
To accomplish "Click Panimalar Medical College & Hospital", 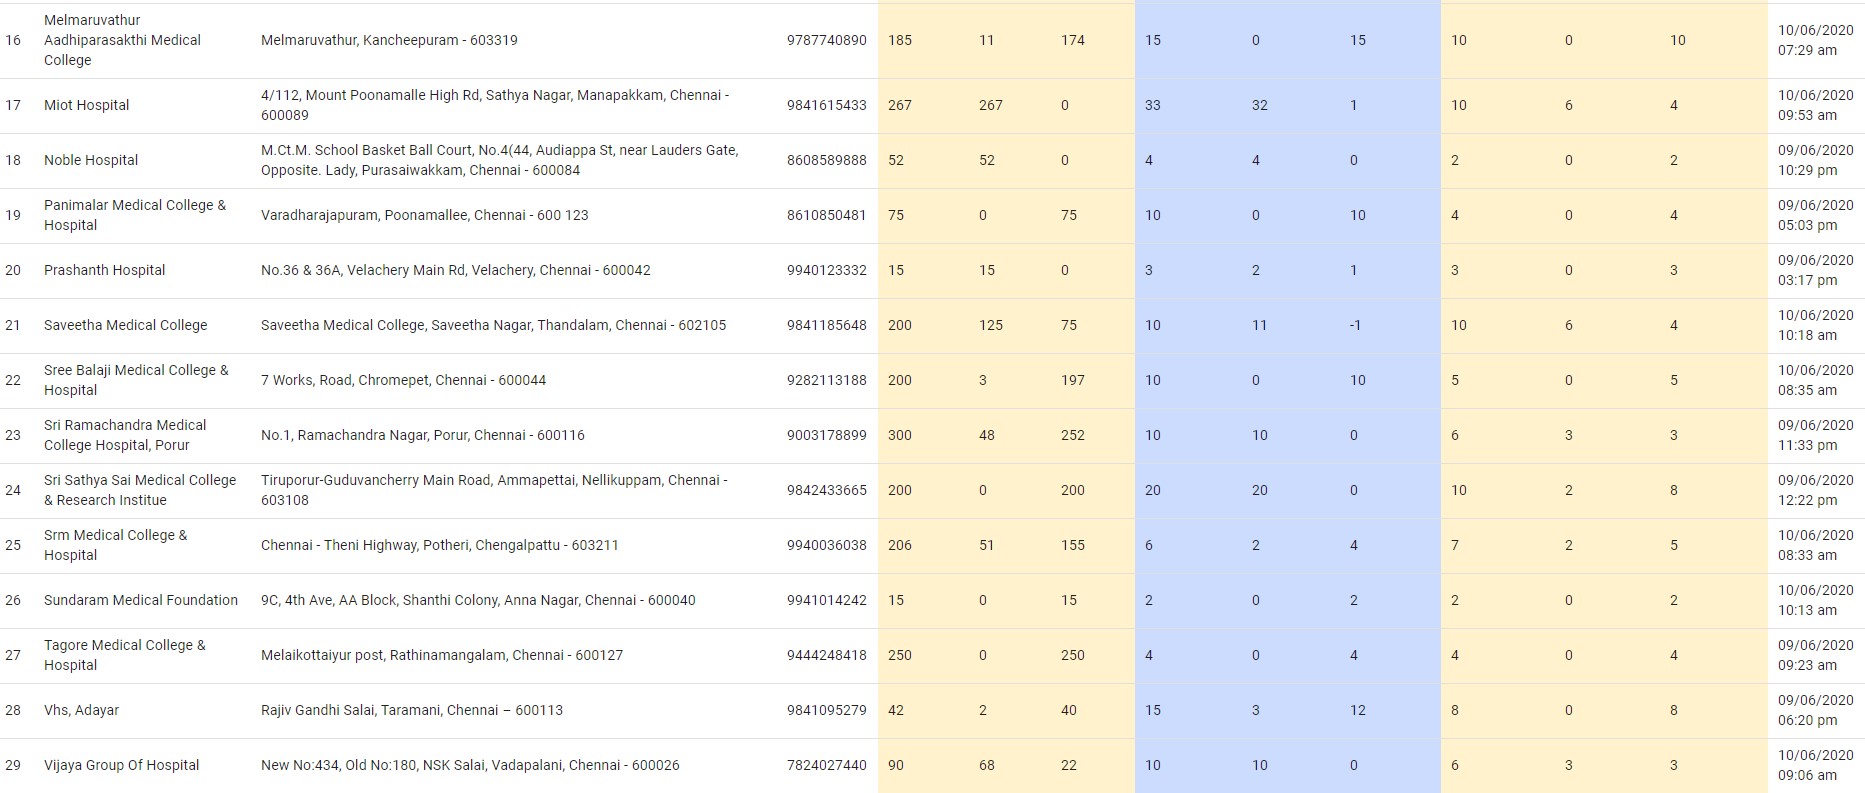I will (135, 215).
